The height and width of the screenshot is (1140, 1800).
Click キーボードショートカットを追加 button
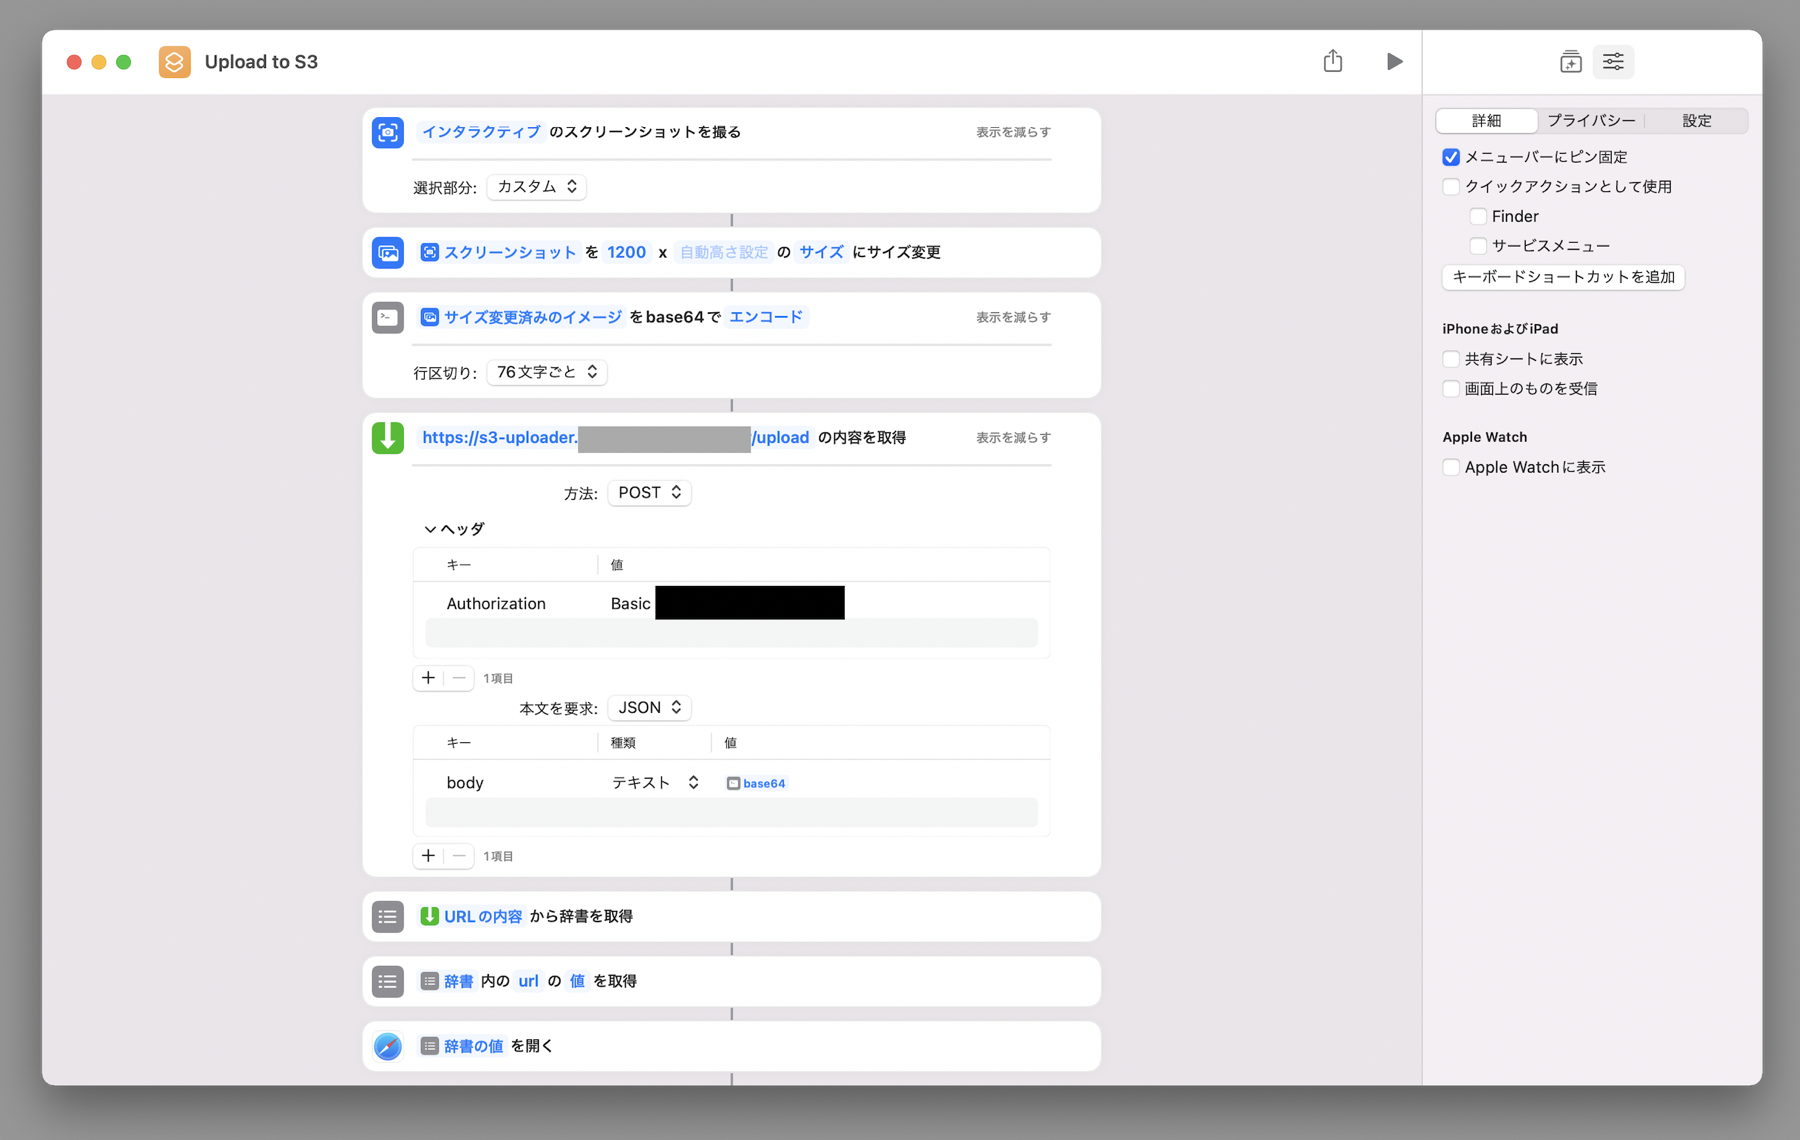click(x=1563, y=277)
